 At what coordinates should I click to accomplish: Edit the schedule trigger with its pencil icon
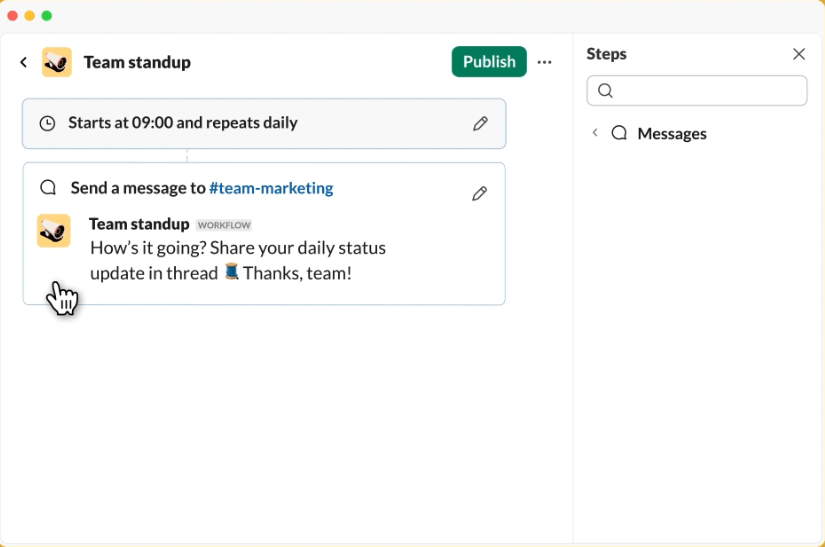pos(480,124)
